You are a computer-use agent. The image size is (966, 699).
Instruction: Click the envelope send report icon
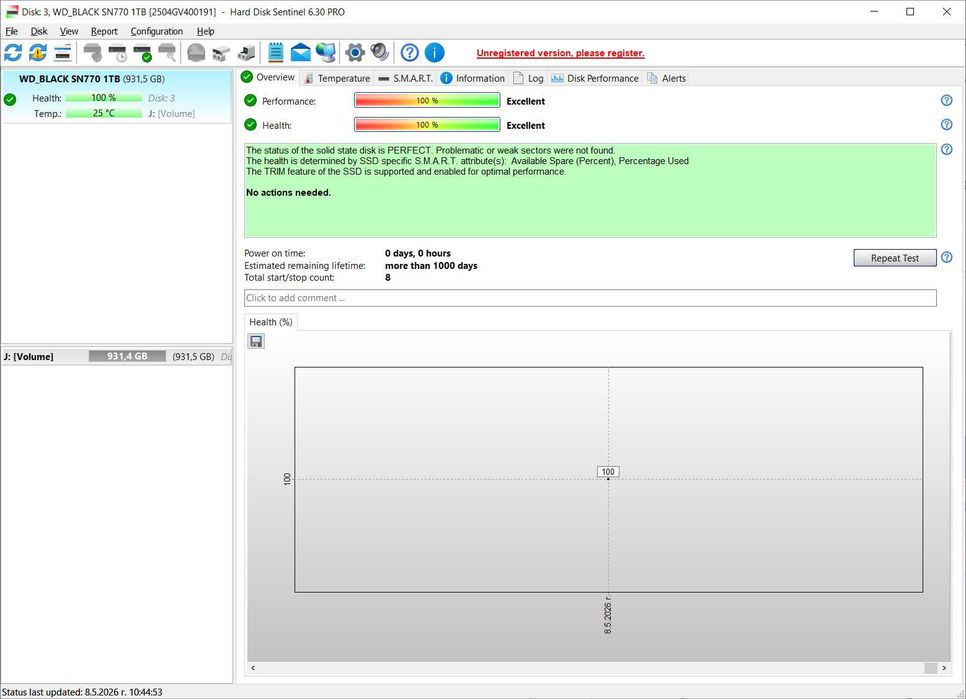point(301,53)
